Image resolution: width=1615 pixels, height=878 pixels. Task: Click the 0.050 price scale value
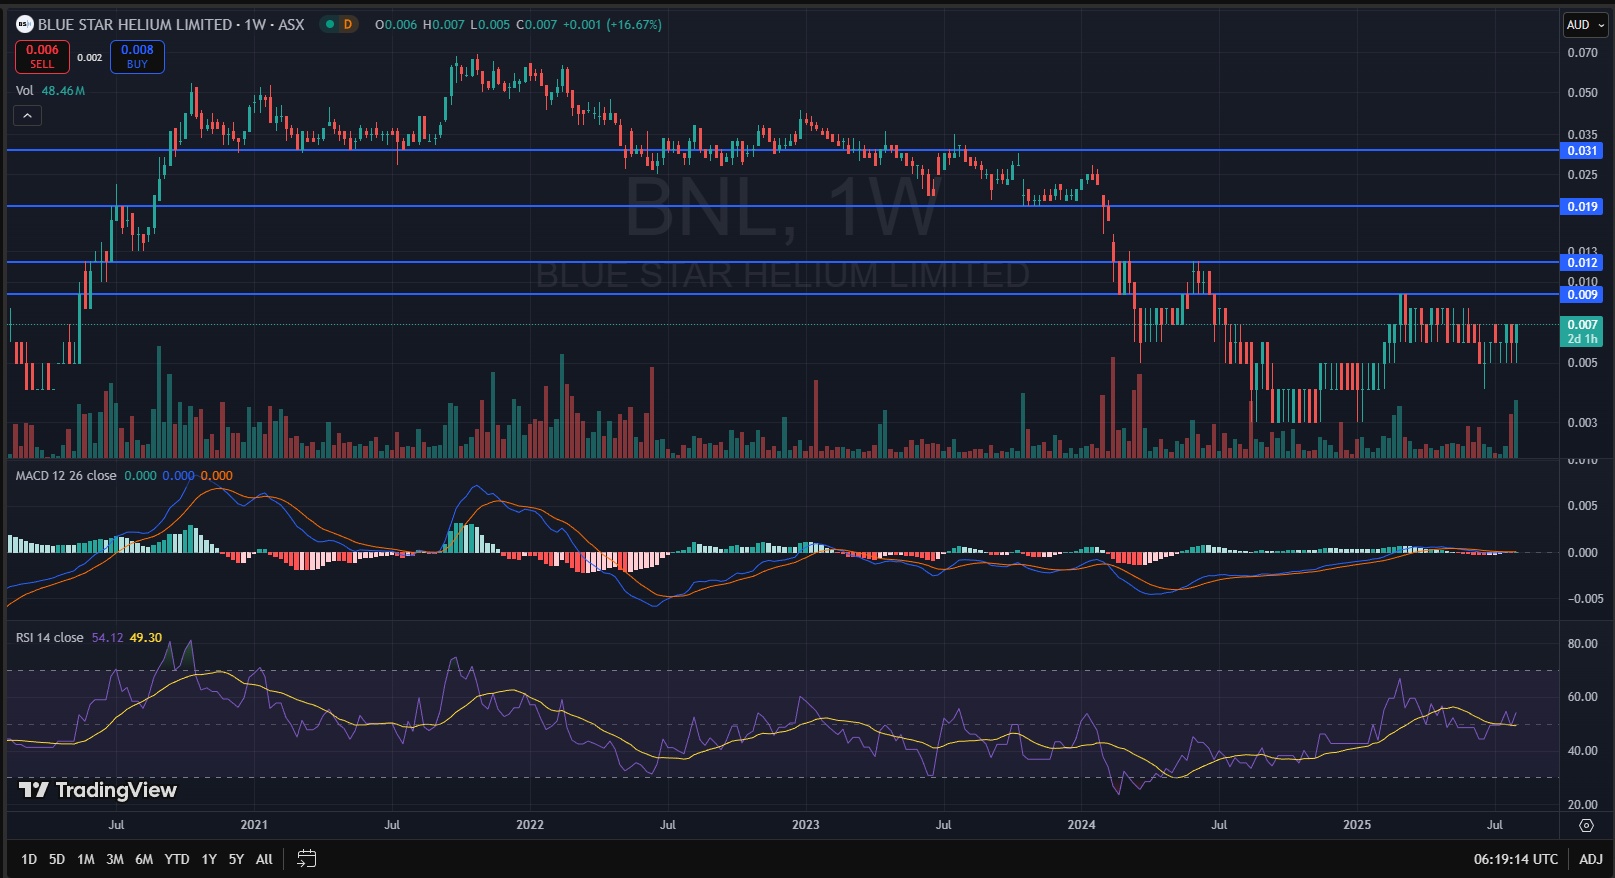tap(1582, 93)
